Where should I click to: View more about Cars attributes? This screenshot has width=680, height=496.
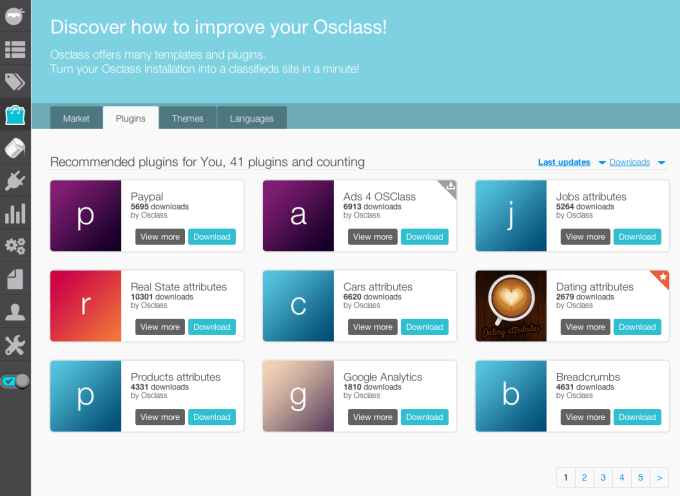[373, 327]
